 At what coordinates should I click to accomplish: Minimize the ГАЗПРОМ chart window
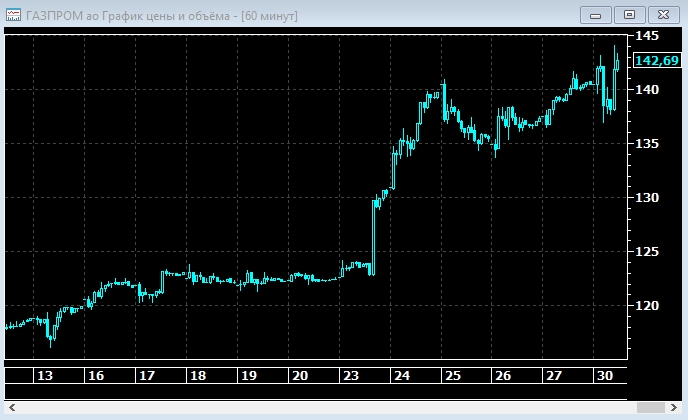(597, 14)
